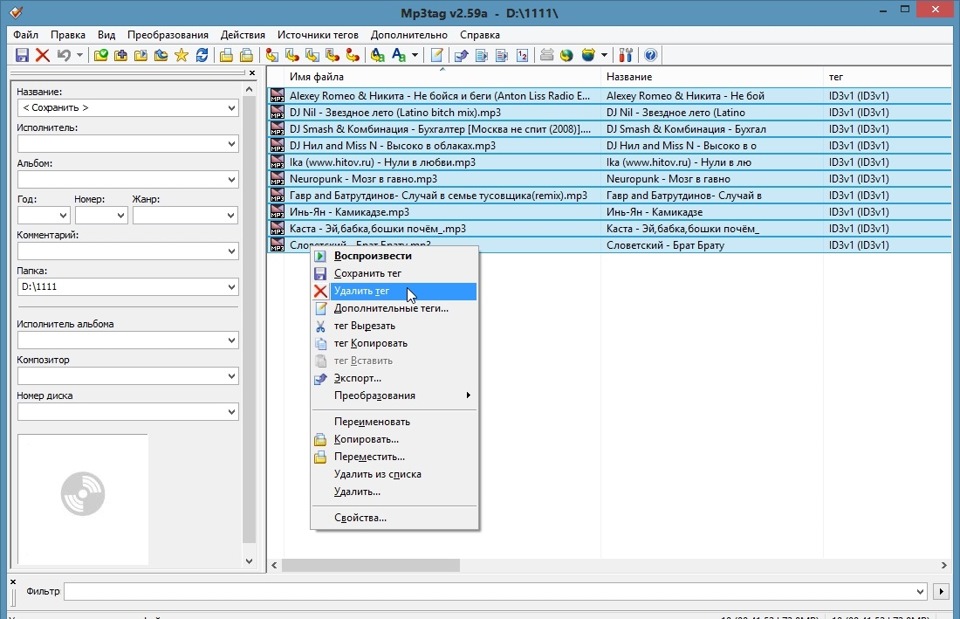The width and height of the screenshot is (960, 619).
Task: Sort by the тег column header
Action: (x=888, y=77)
